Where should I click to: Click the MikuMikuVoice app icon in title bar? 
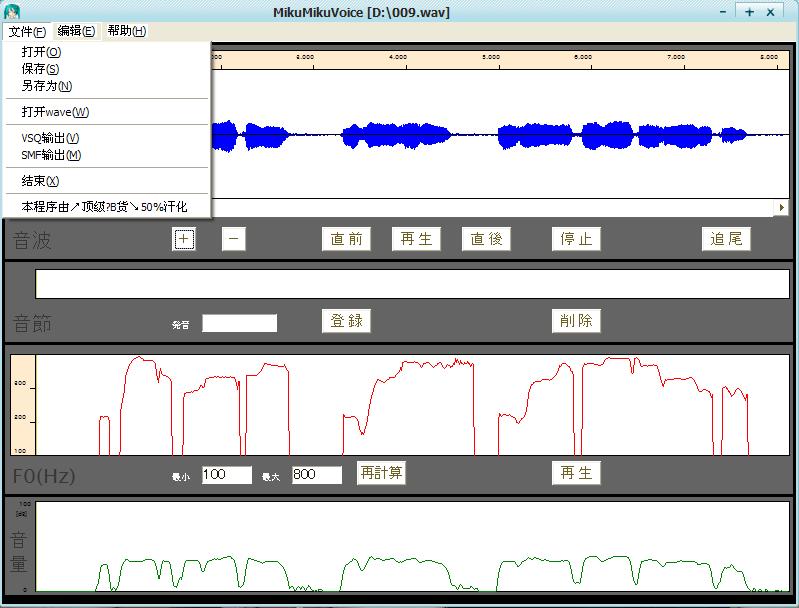11,11
